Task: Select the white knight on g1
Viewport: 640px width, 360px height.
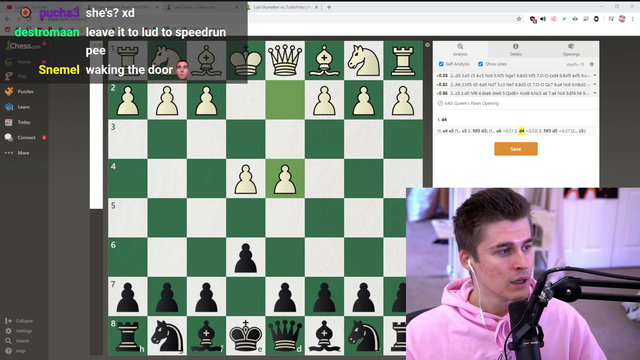Action: pyautogui.click(x=167, y=60)
